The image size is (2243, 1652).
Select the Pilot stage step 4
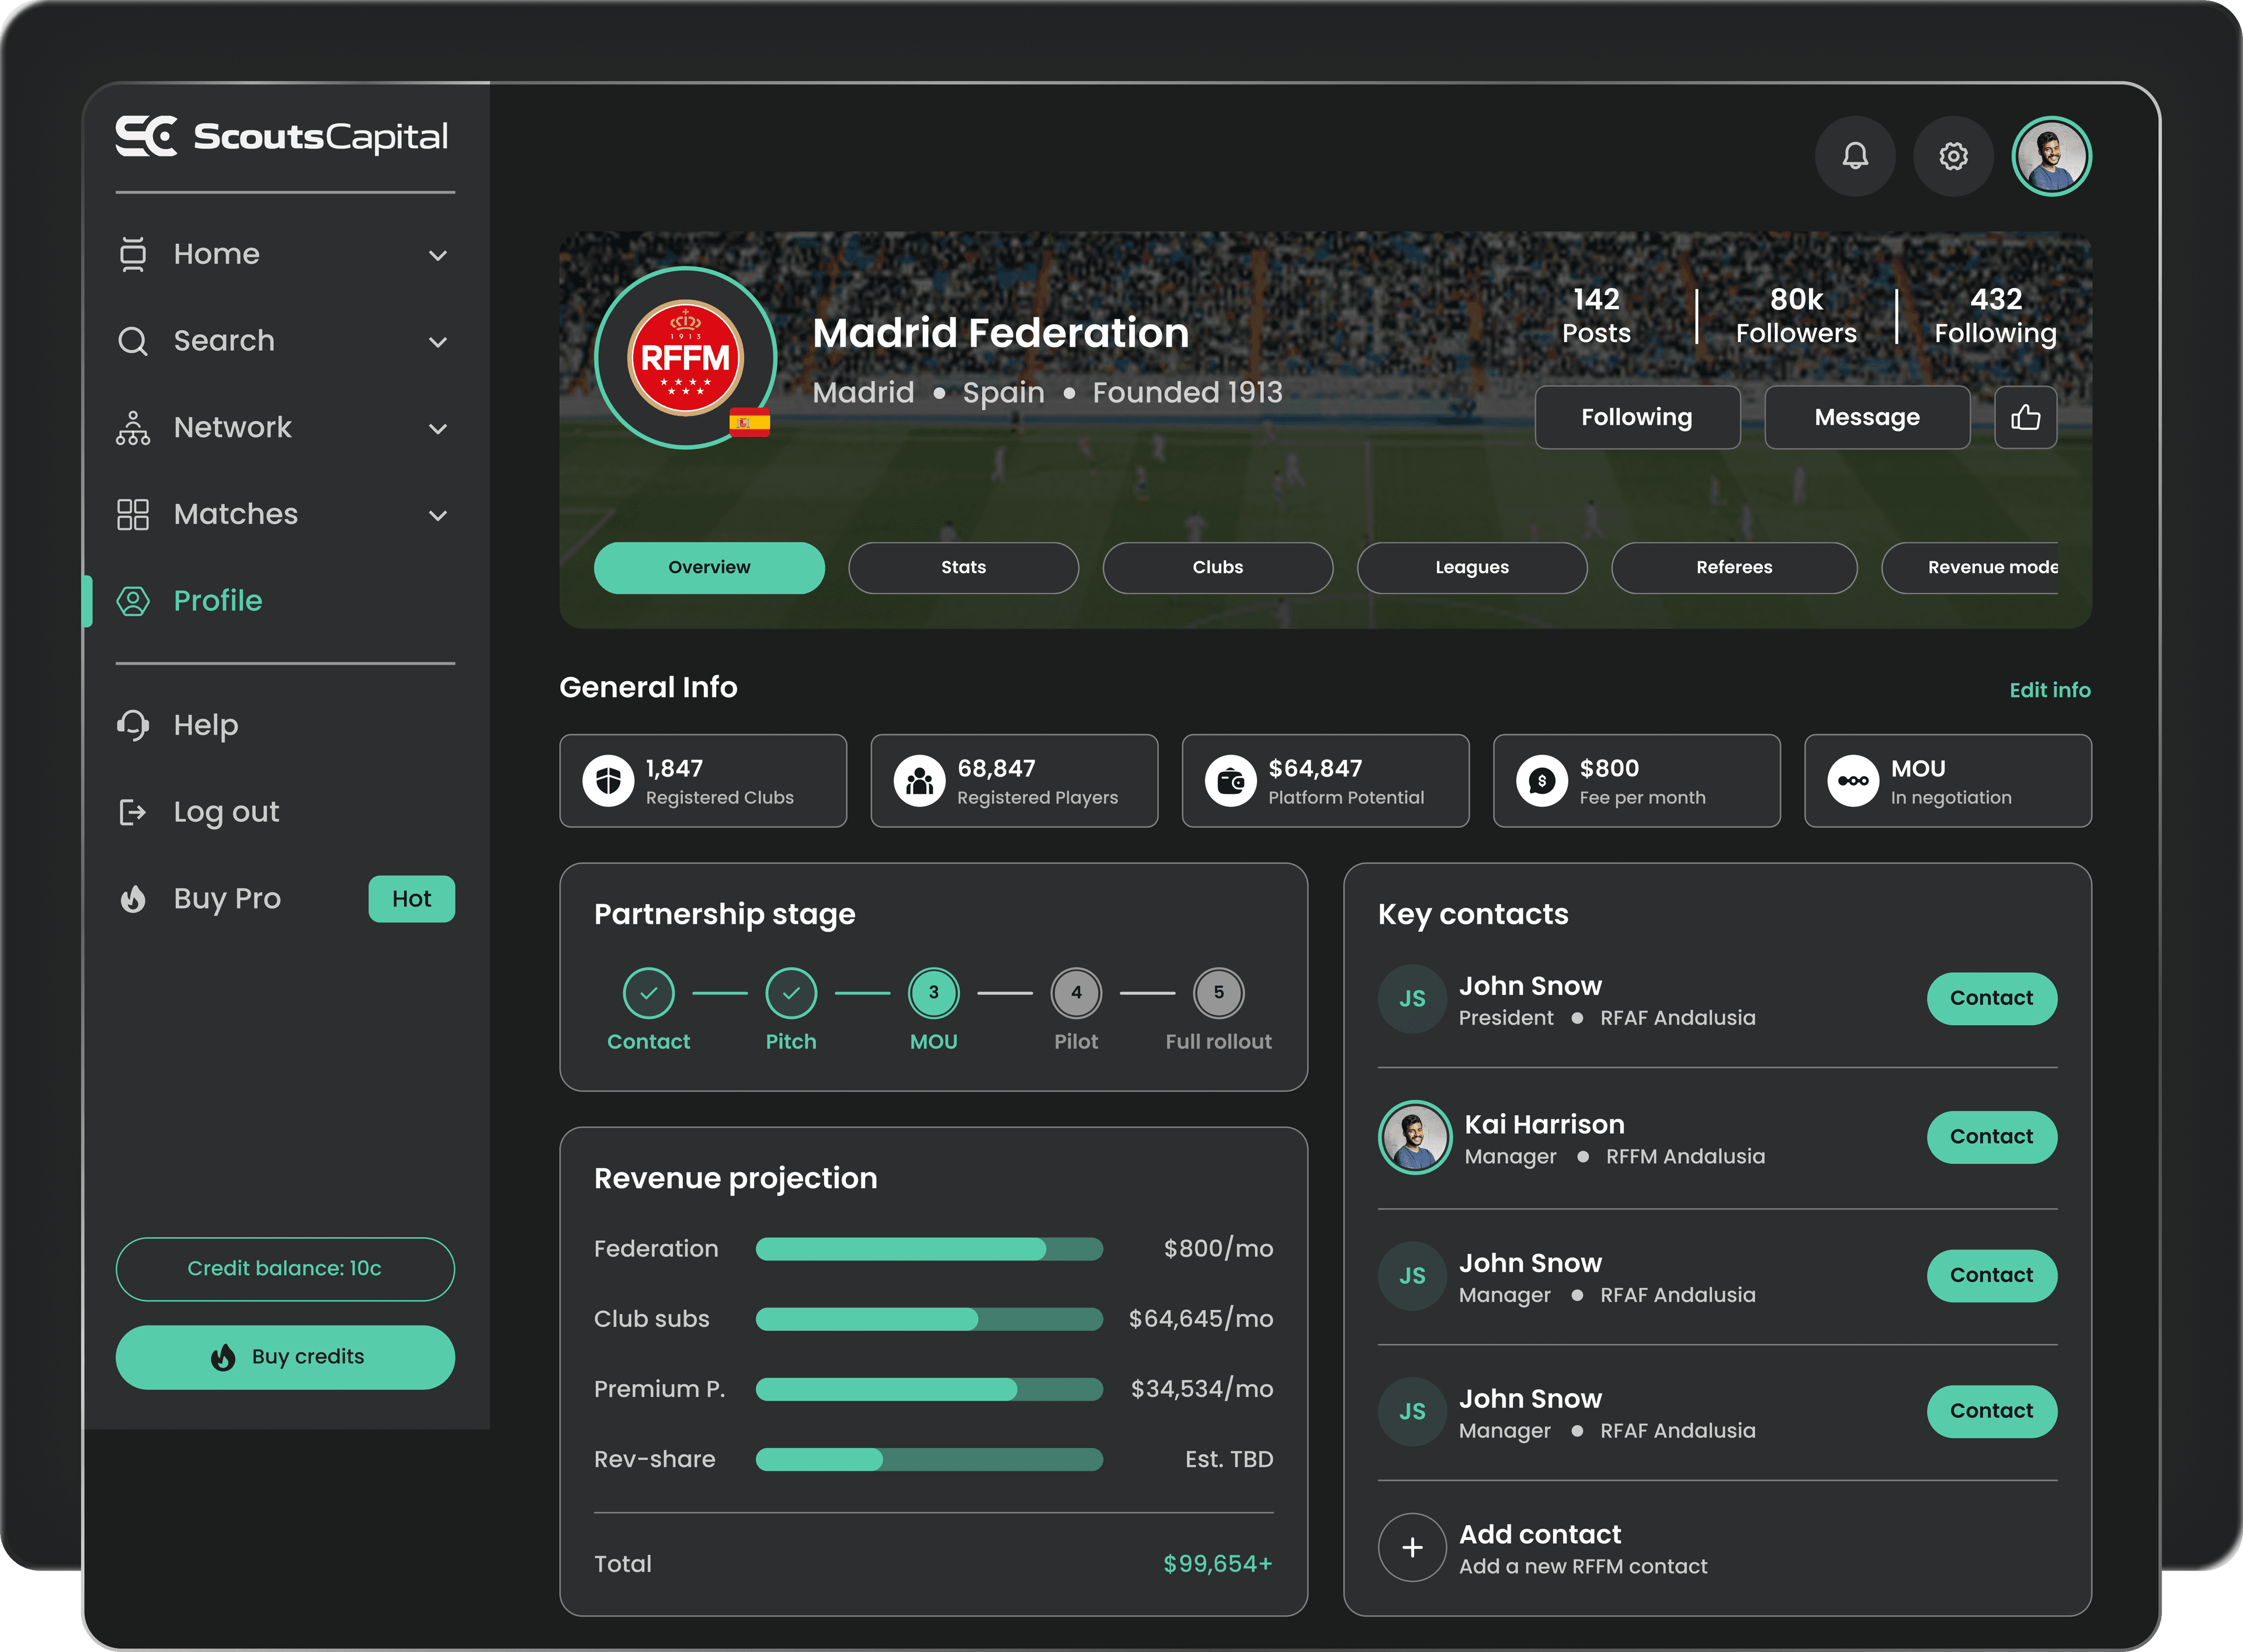click(1076, 993)
